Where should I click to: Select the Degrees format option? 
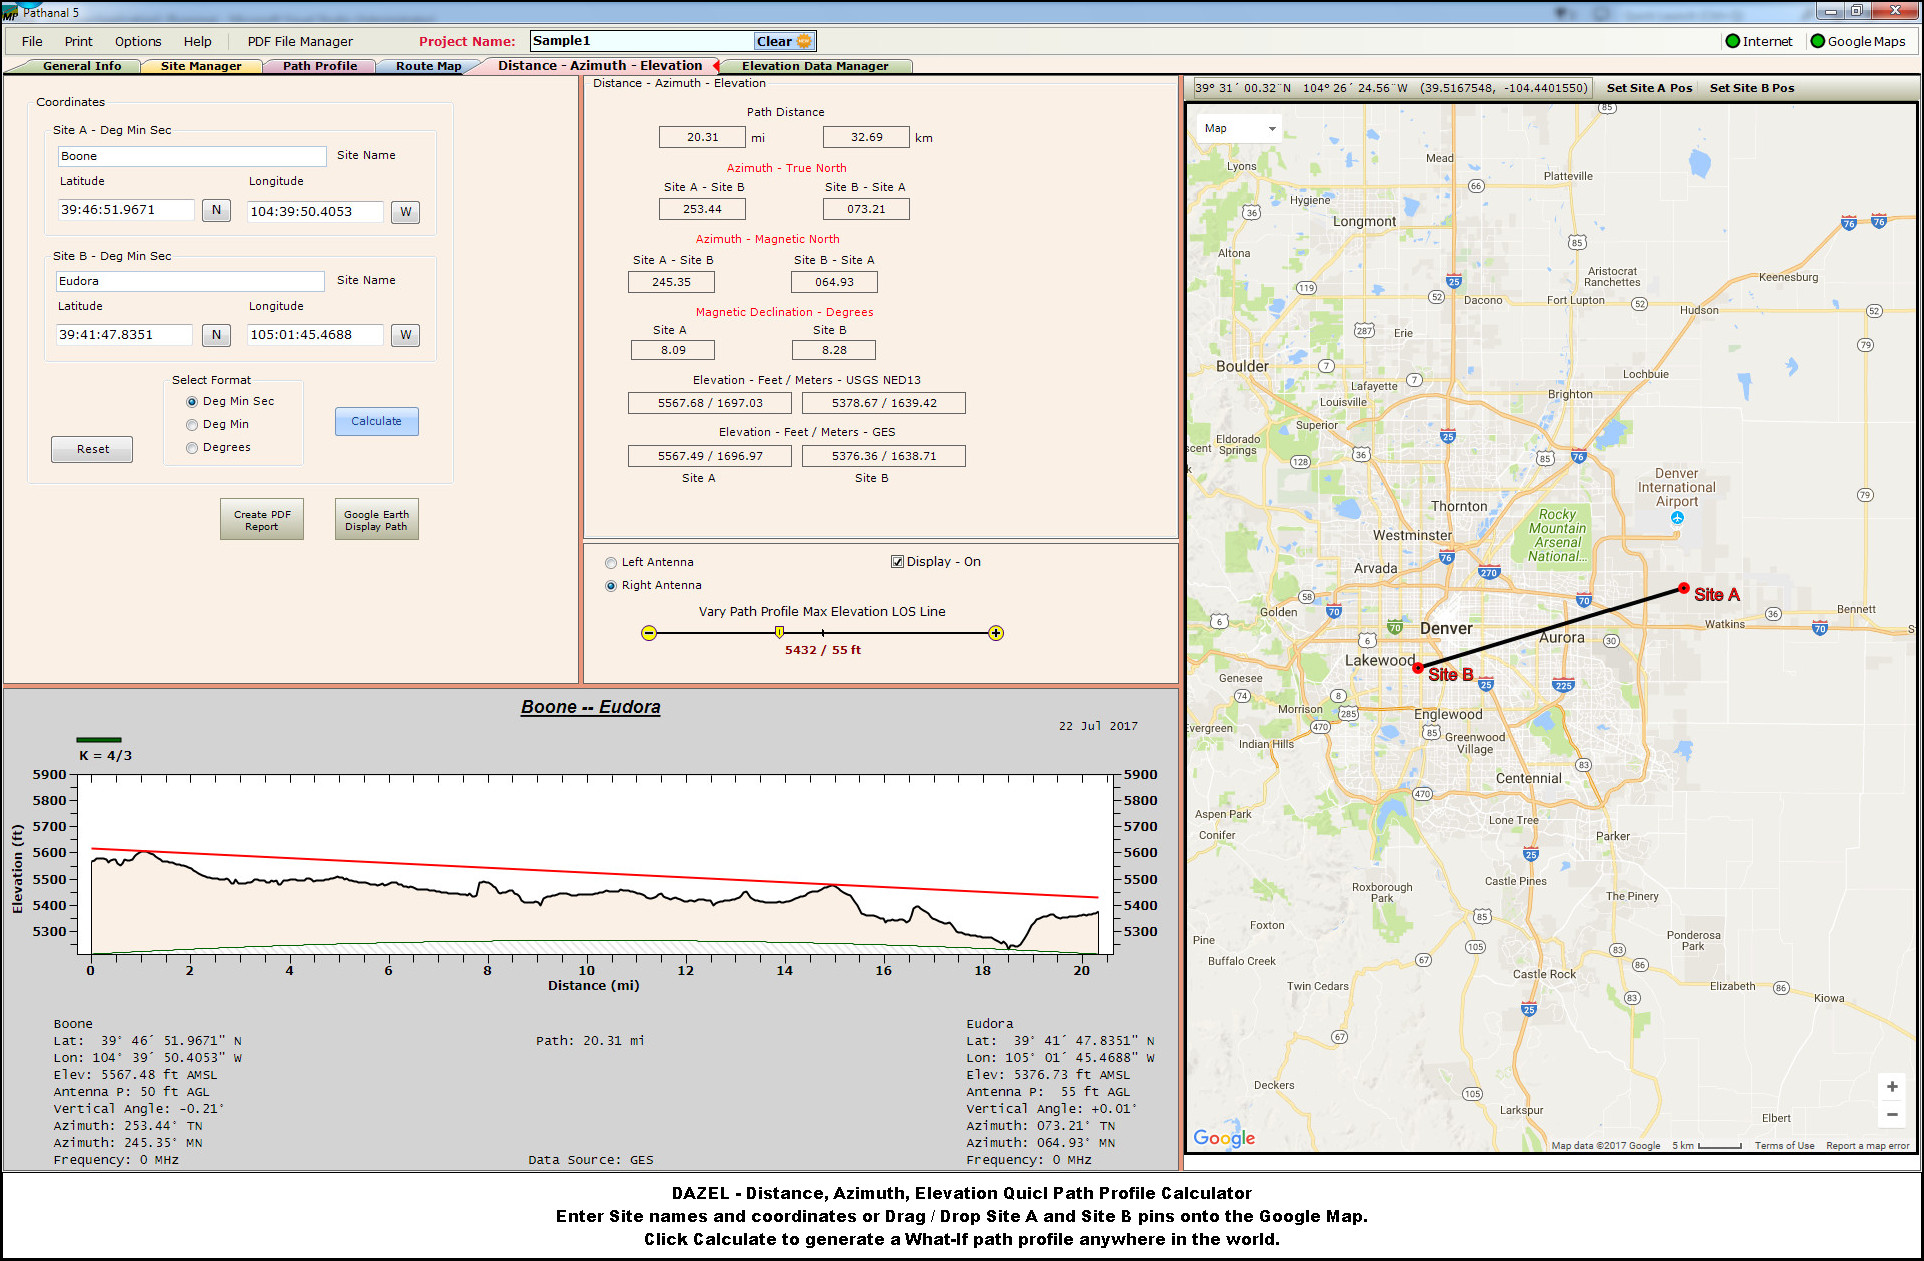192,448
